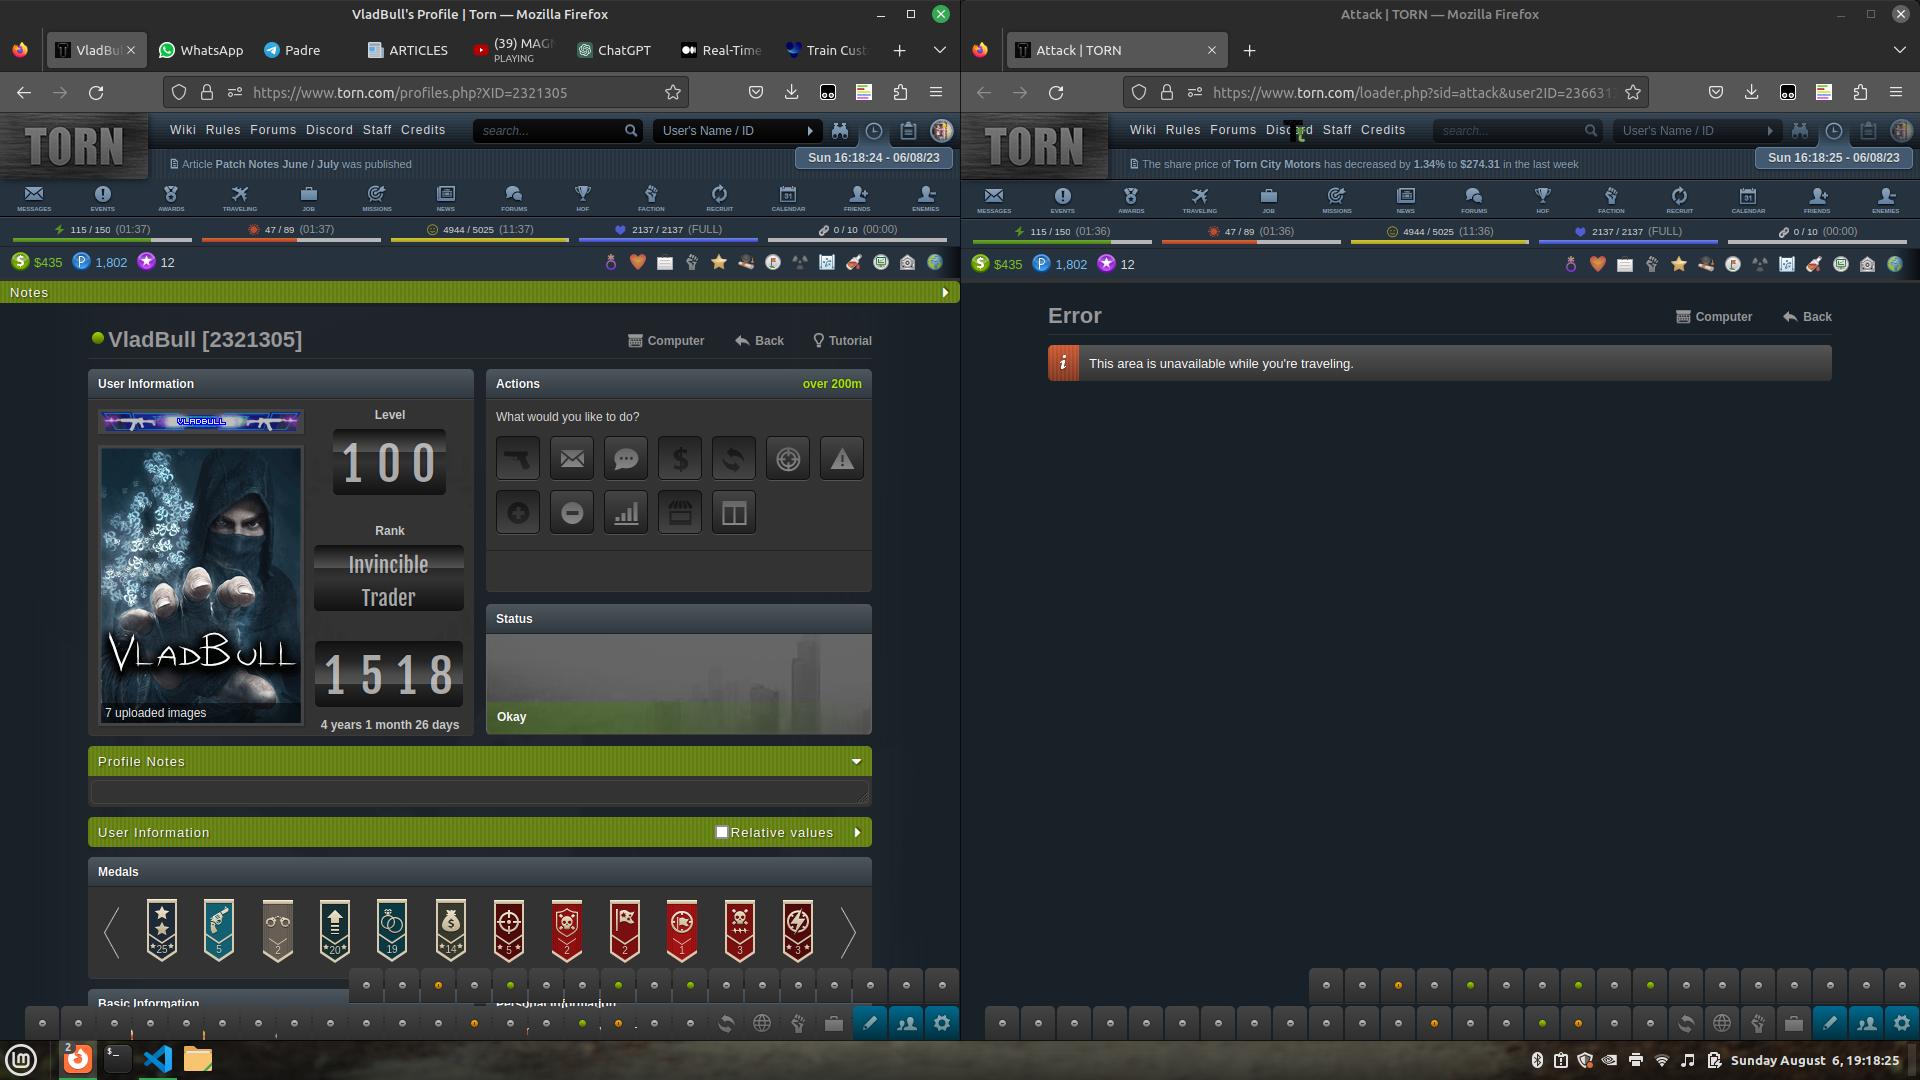Click the chat people icon, Attack window

[1866, 1023]
